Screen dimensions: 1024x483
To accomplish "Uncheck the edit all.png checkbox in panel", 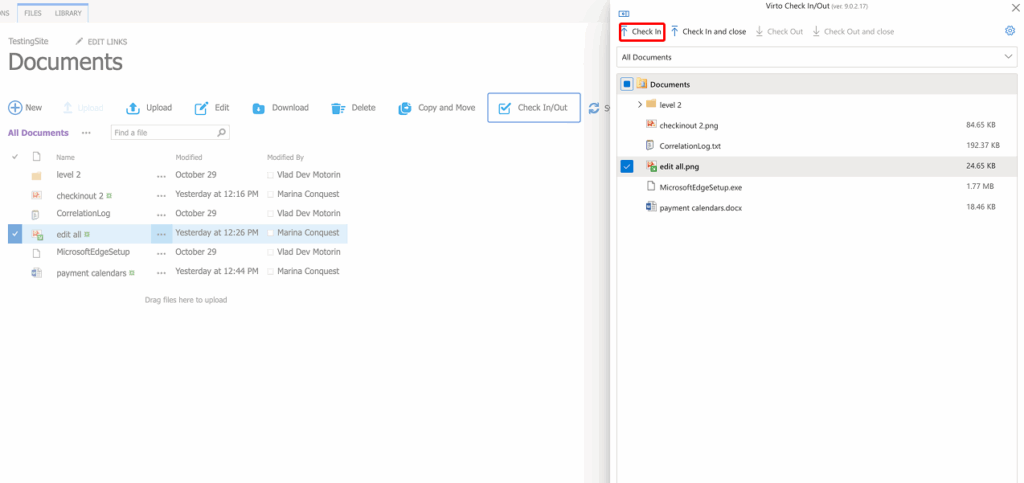I will click(627, 166).
